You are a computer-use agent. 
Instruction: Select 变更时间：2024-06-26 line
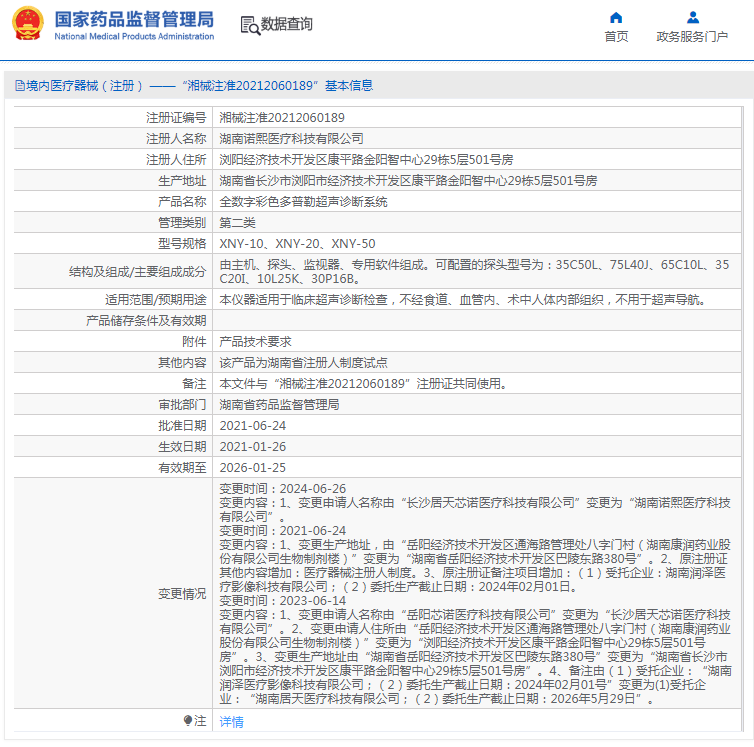point(283,489)
